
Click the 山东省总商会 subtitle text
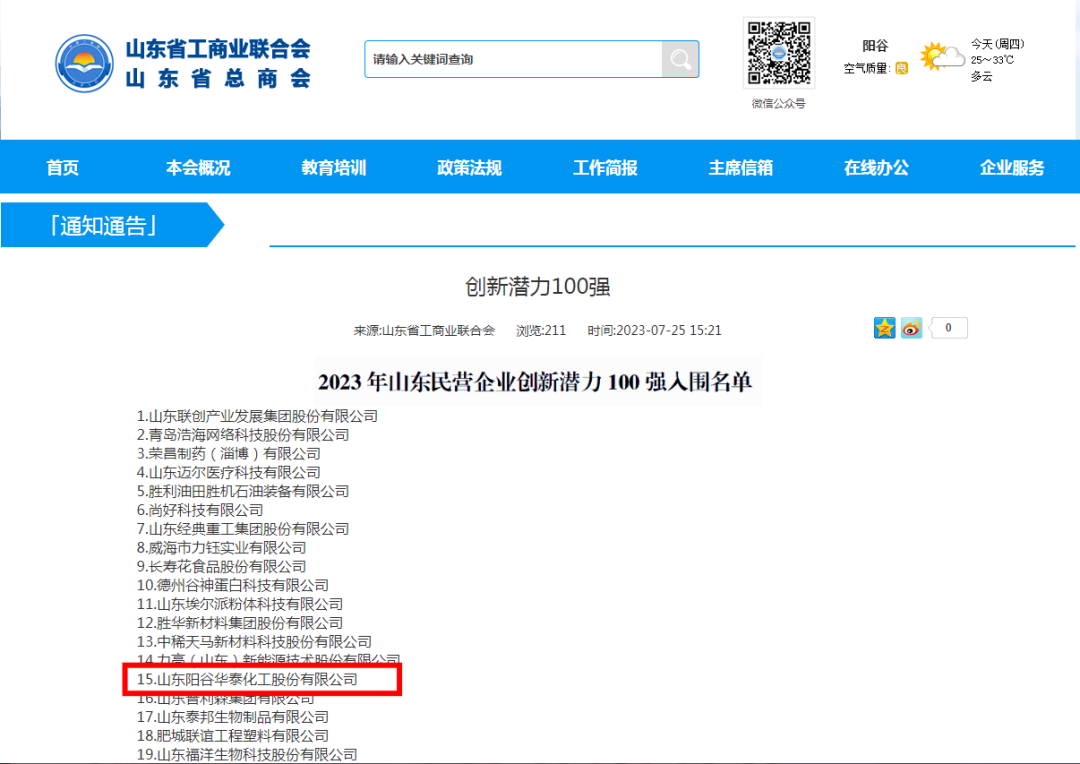(x=218, y=79)
